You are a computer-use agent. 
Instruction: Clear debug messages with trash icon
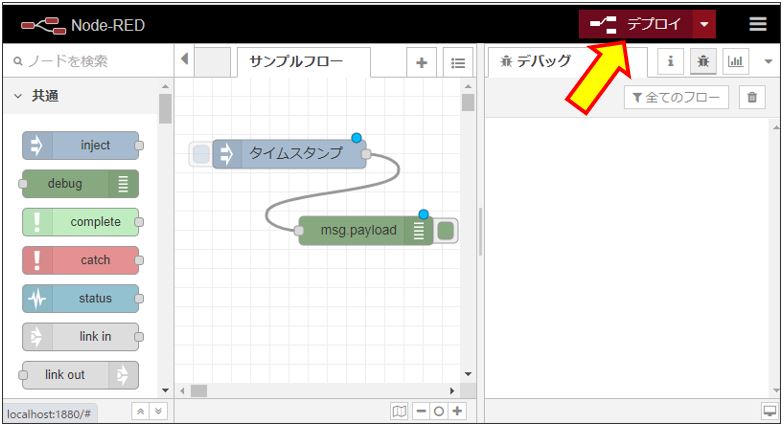pyautogui.click(x=752, y=97)
